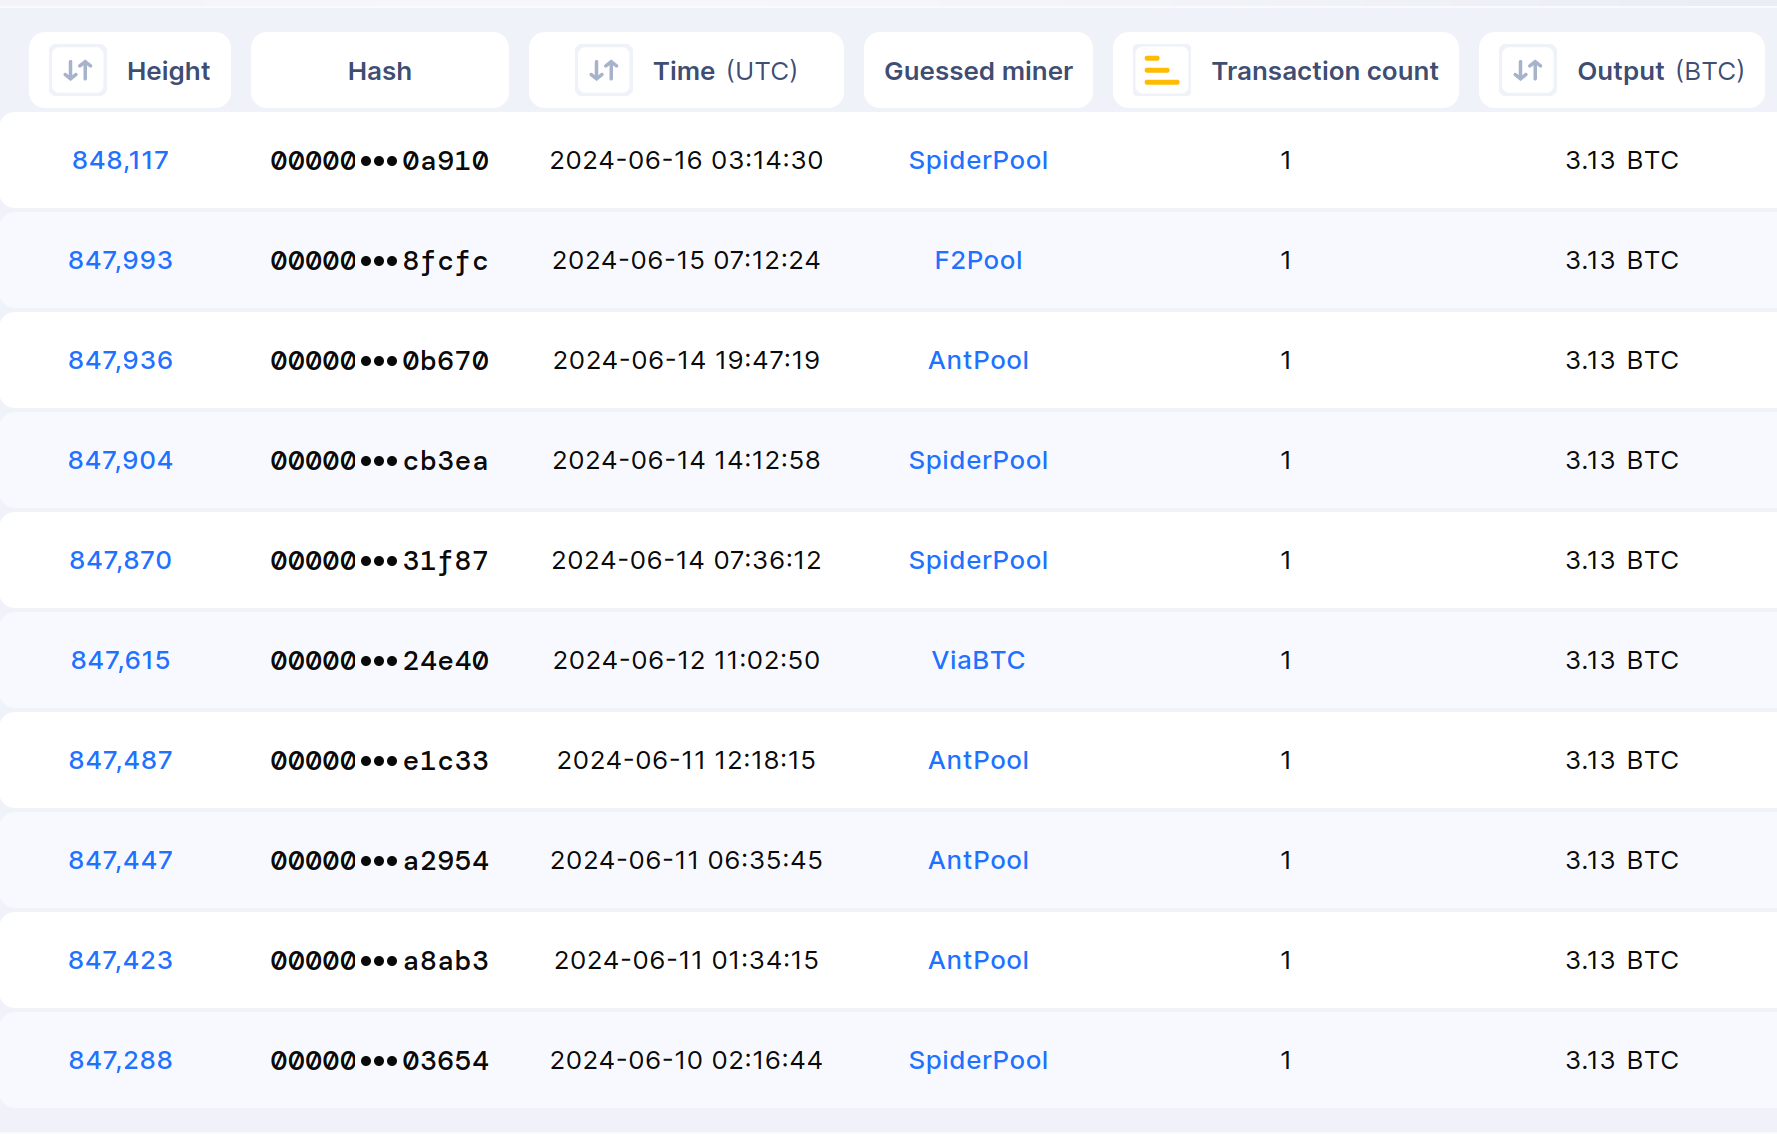
Task: Open block 847,615
Action: click(121, 660)
